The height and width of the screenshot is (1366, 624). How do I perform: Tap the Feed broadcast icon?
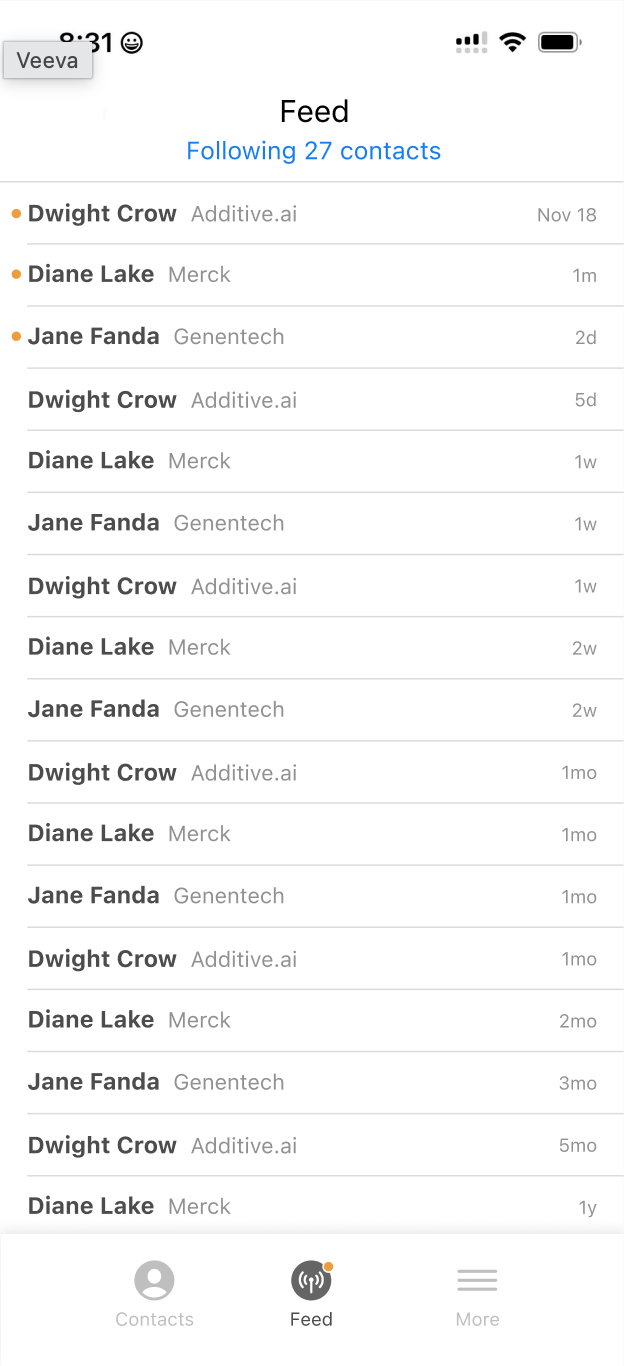tap(311, 1280)
